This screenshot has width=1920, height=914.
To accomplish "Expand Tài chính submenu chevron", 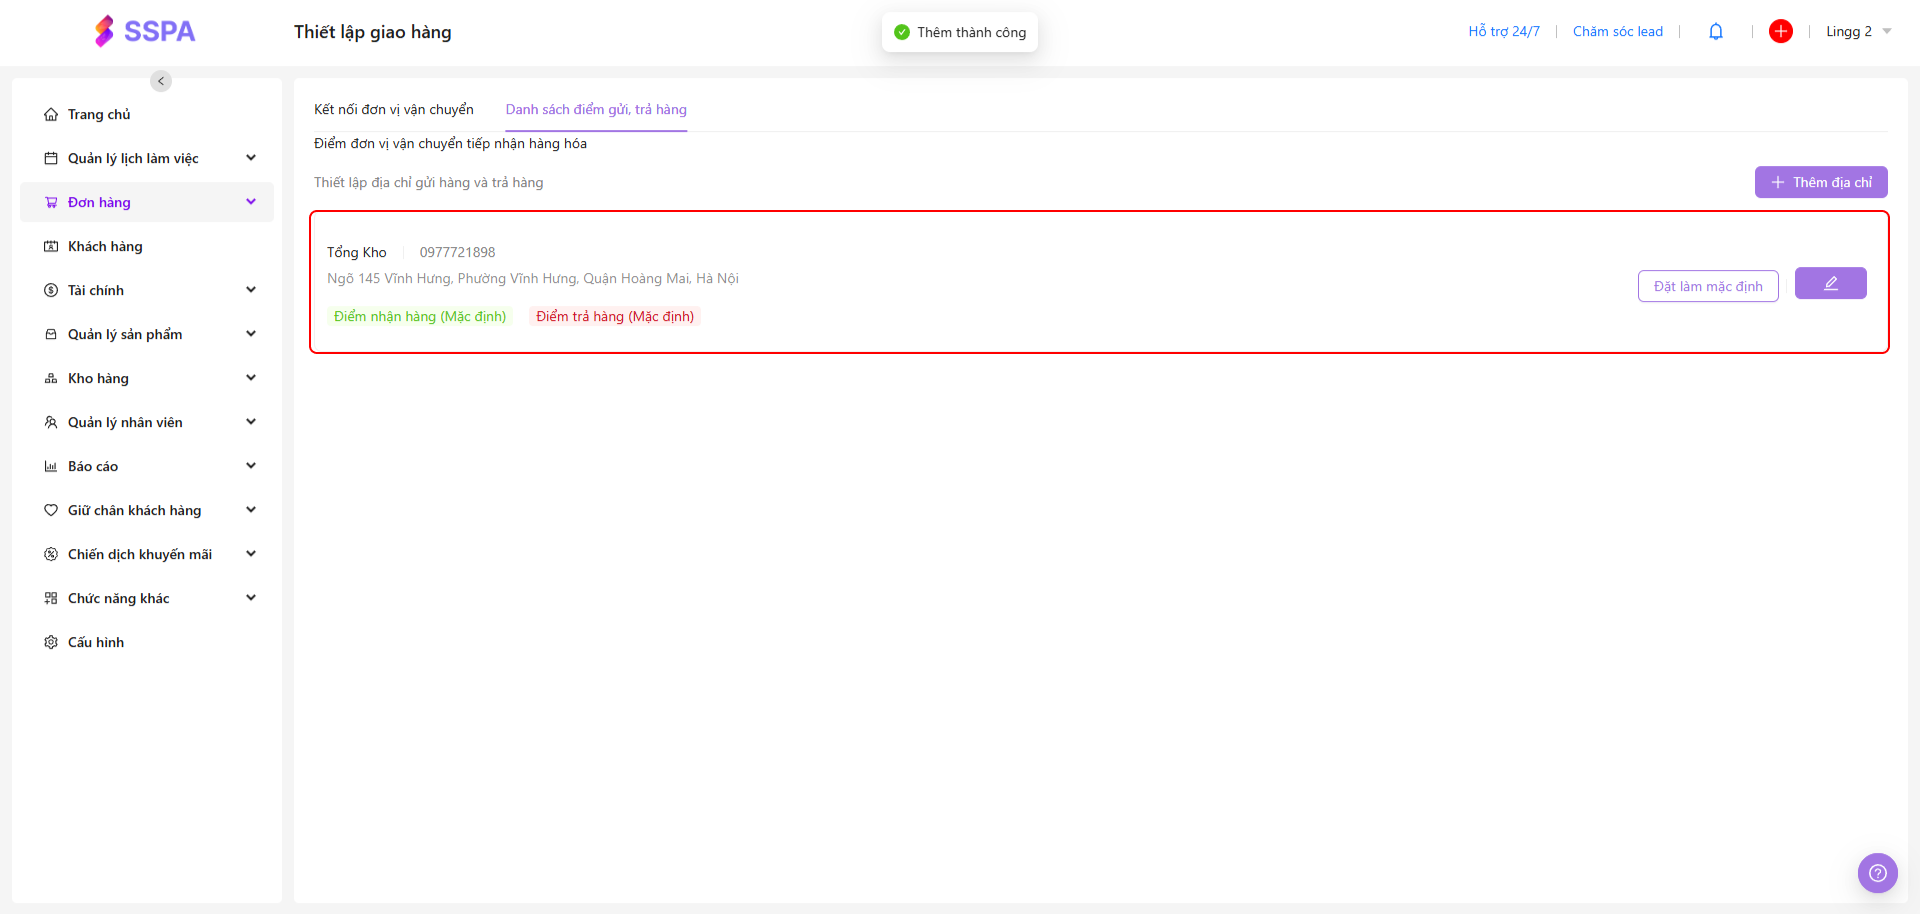I will [251, 290].
